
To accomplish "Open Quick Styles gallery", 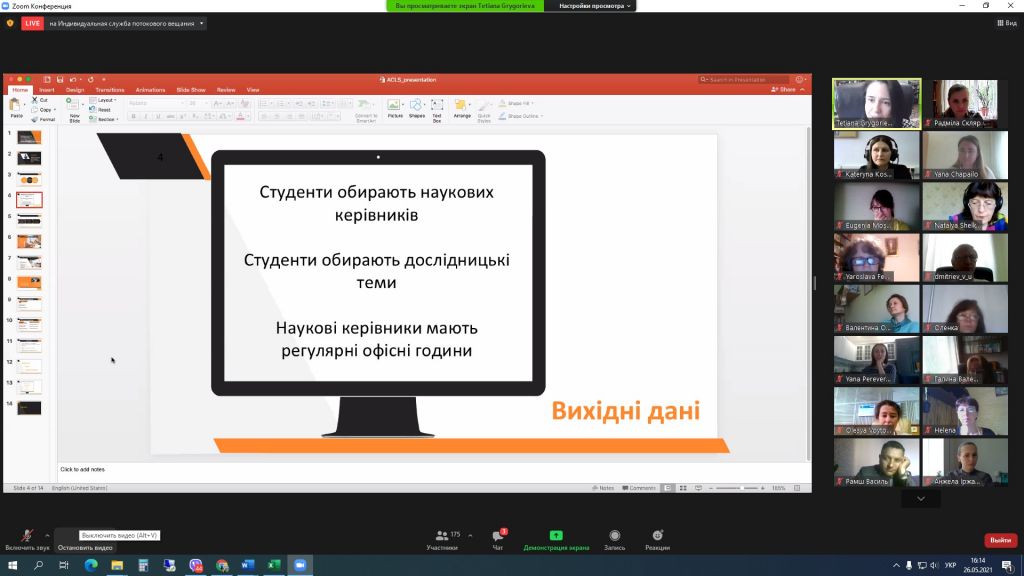I will tap(484, 111).
